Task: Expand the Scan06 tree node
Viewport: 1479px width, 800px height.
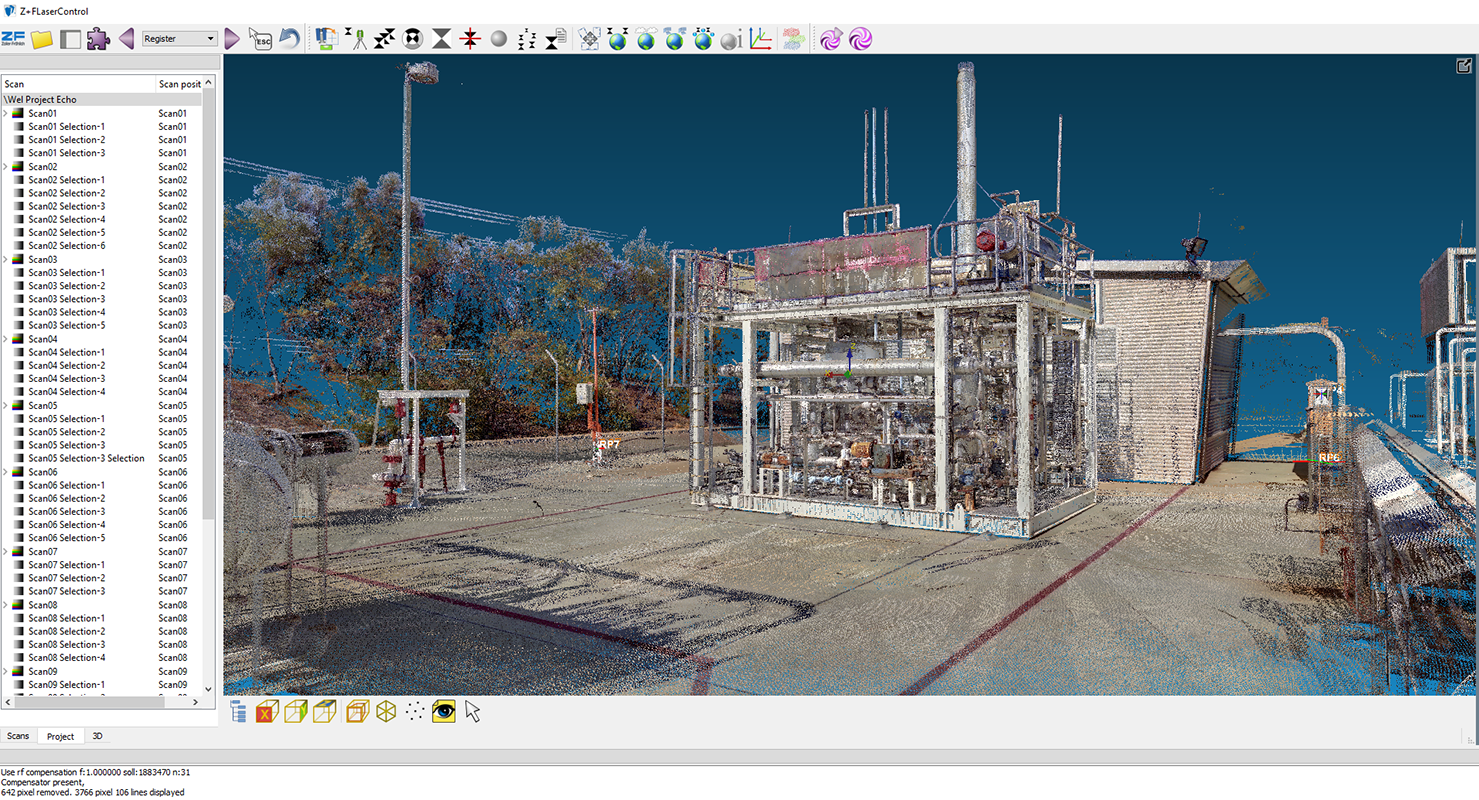Action: (x=5, y=472)
